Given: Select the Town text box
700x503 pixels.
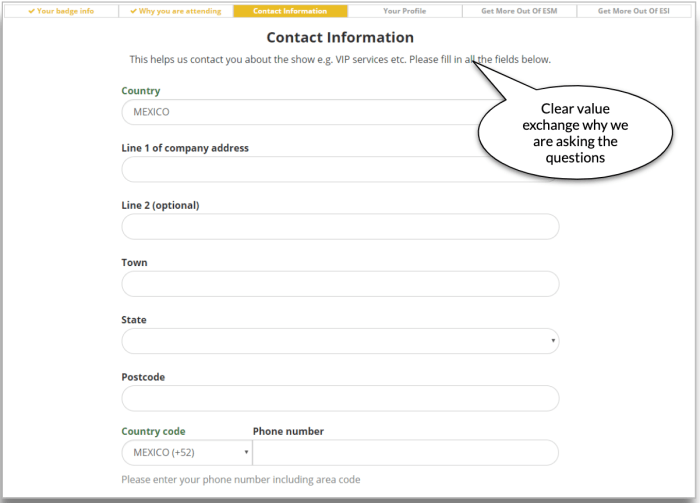Looking at the screenshot, I should coord(340,284).
